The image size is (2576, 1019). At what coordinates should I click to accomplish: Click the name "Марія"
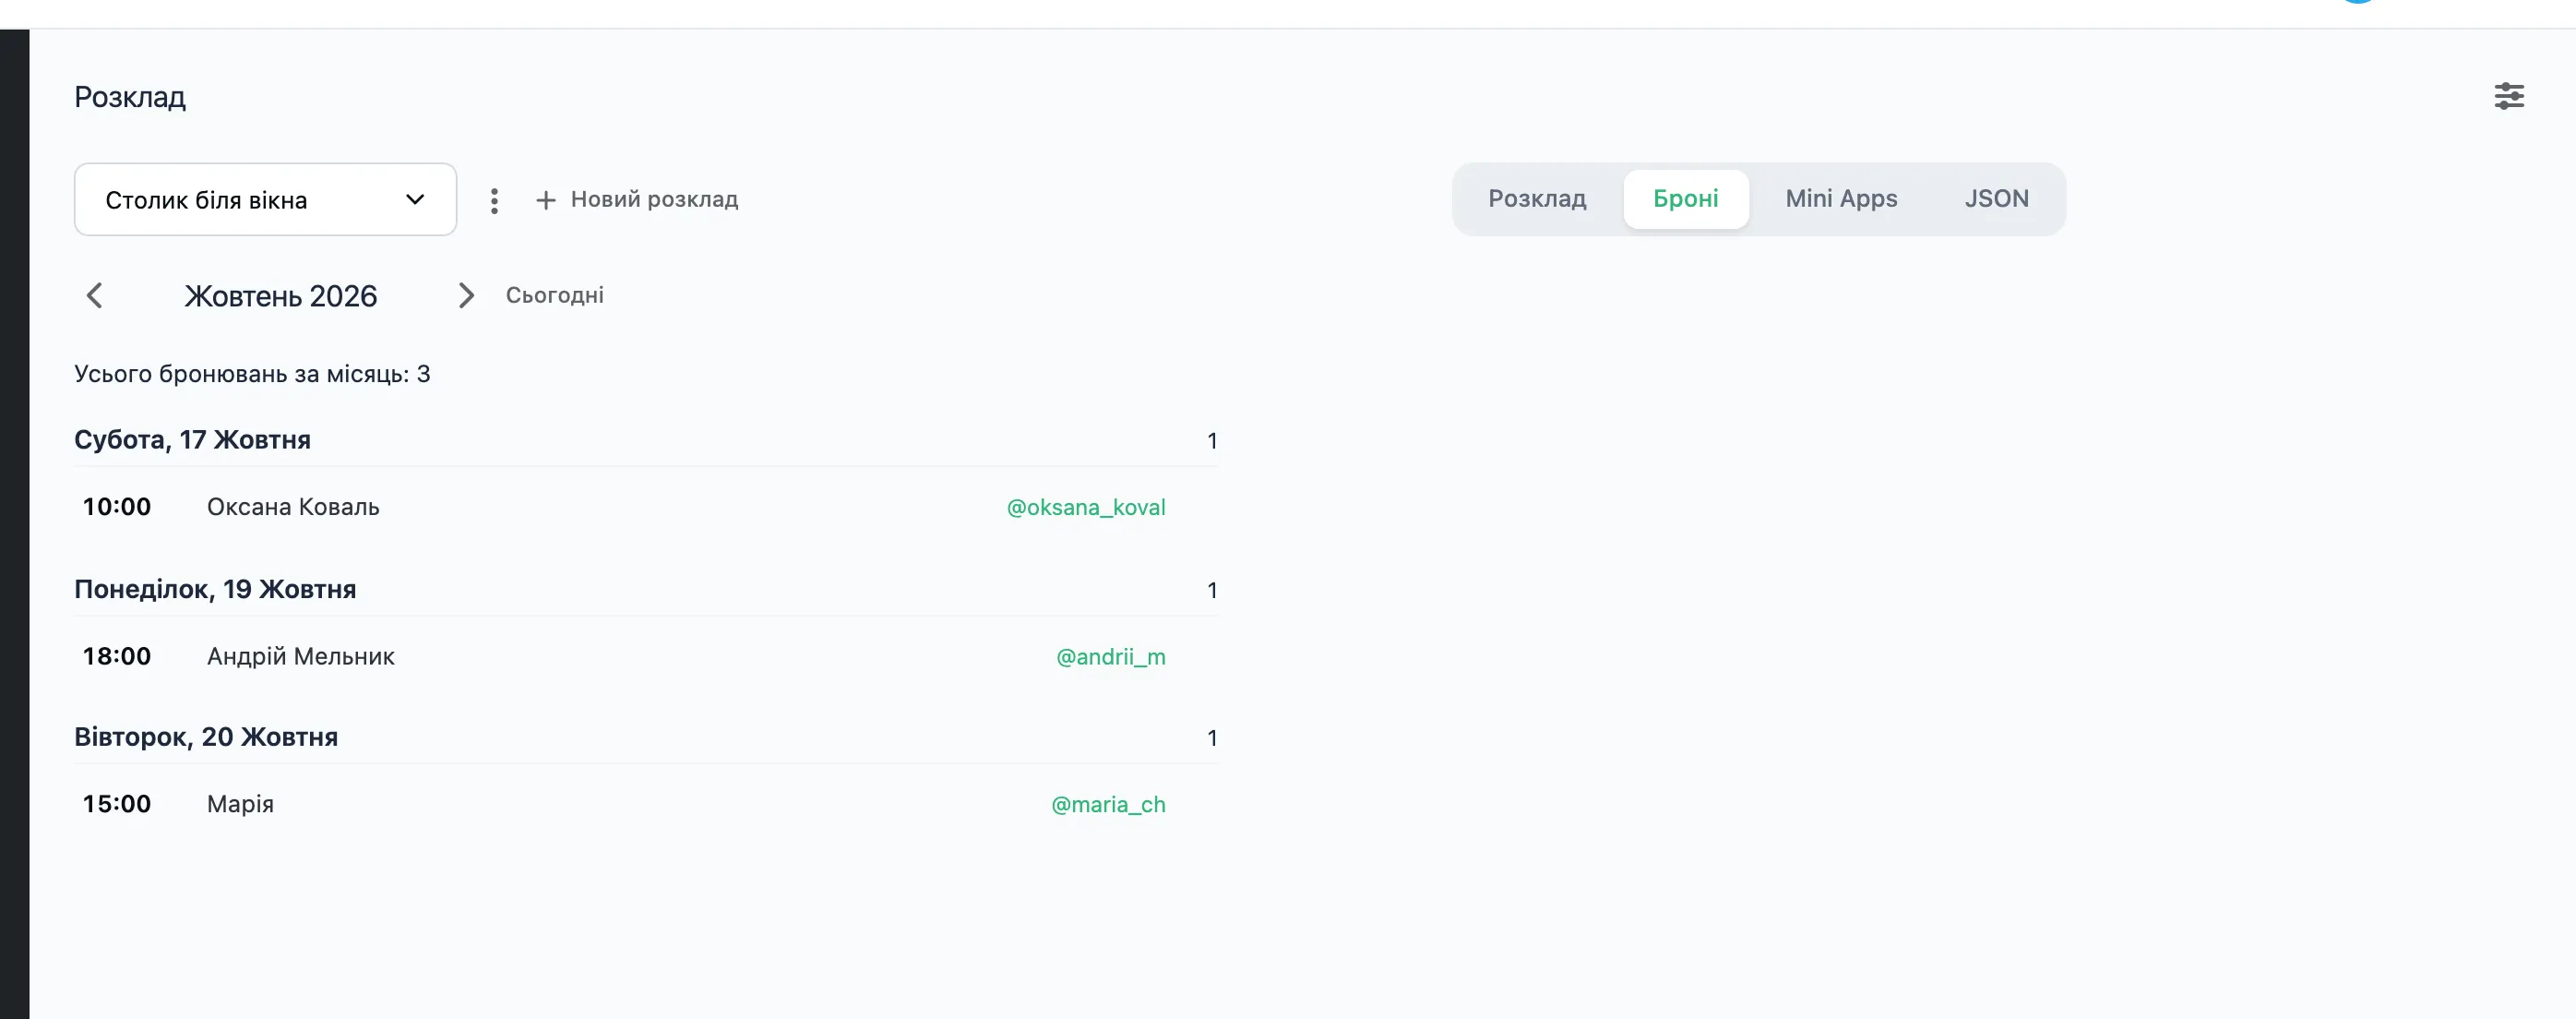[240, 804]
